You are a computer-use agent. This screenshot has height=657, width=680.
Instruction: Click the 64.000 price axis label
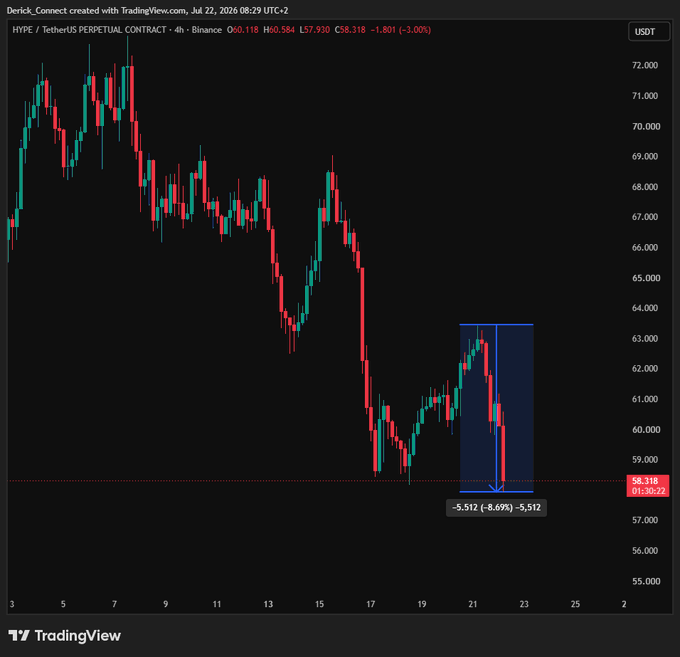[x=645, y=308]
